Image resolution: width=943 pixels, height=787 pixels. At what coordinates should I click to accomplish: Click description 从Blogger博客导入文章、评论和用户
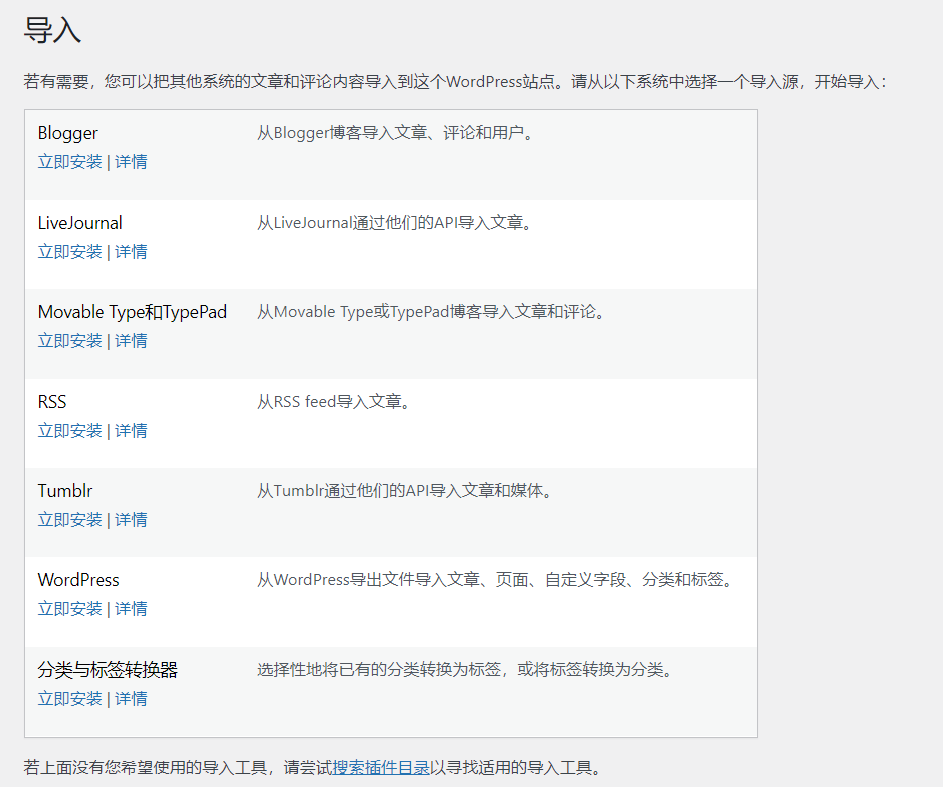click(396, 133)
